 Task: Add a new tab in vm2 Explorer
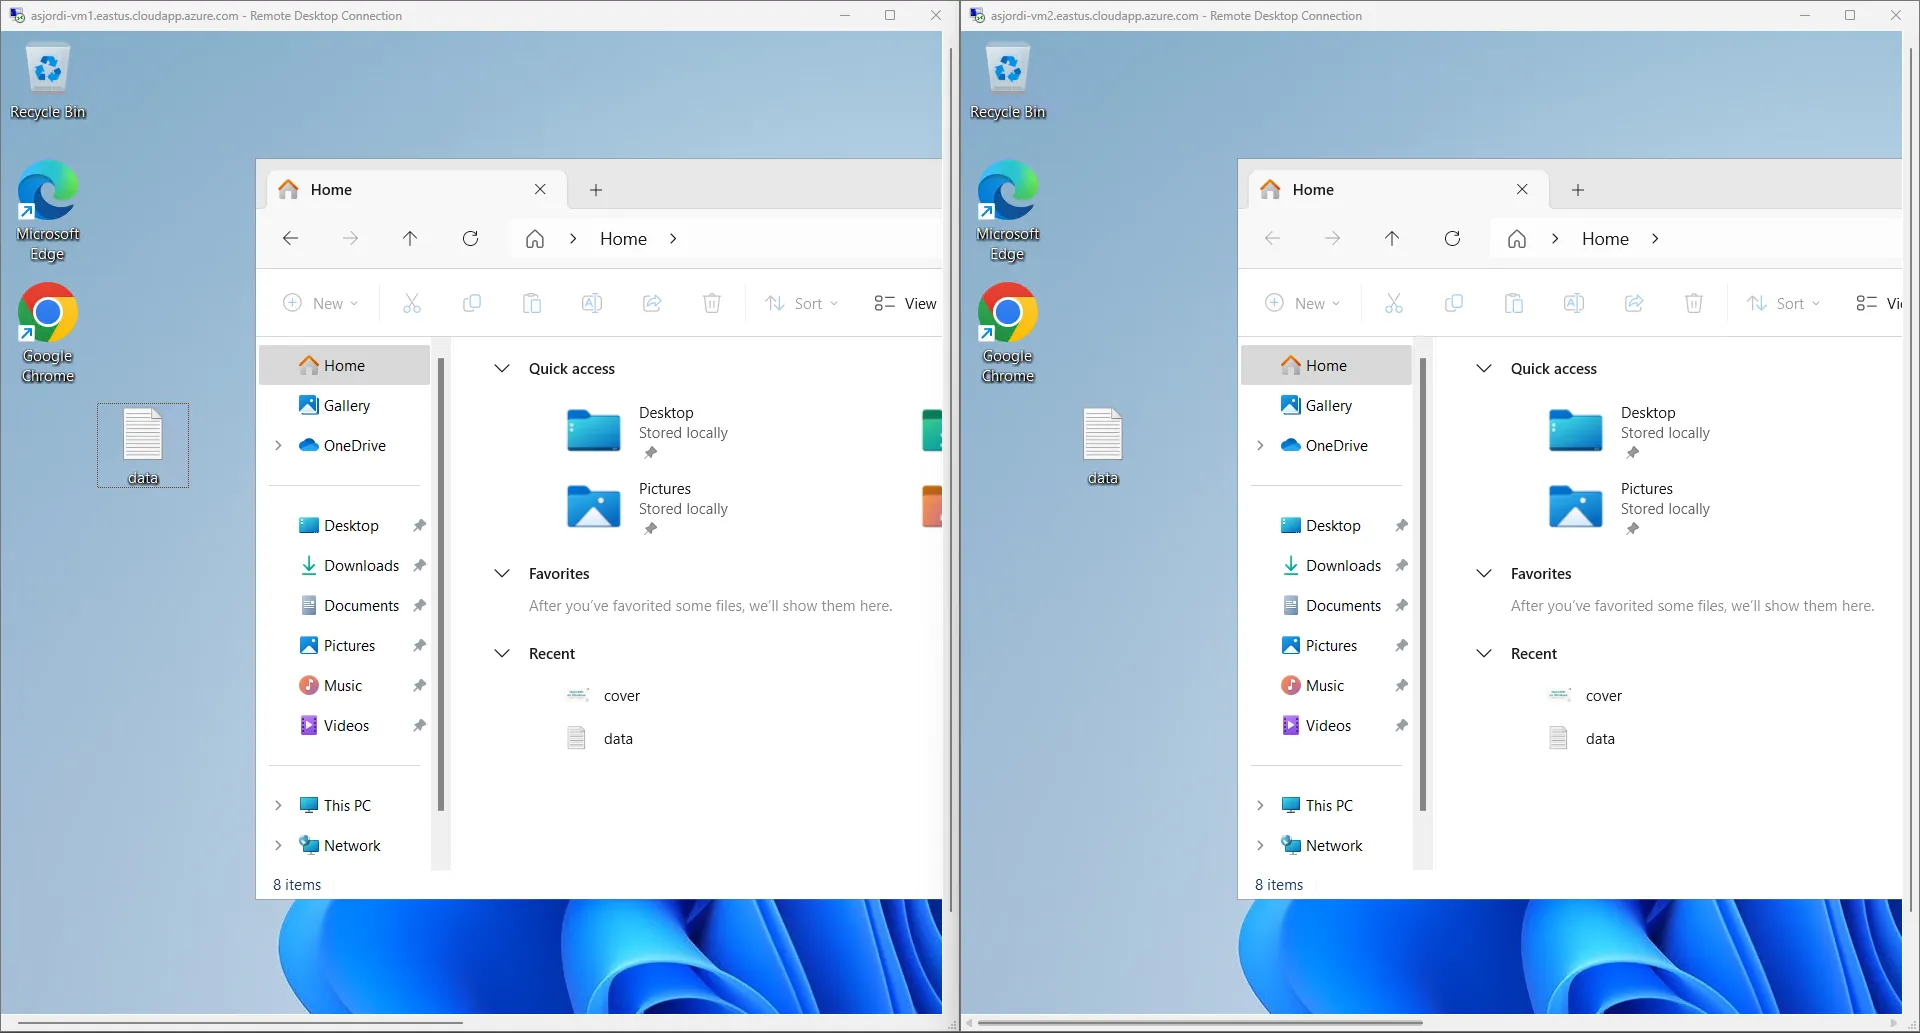point(1578,189)
